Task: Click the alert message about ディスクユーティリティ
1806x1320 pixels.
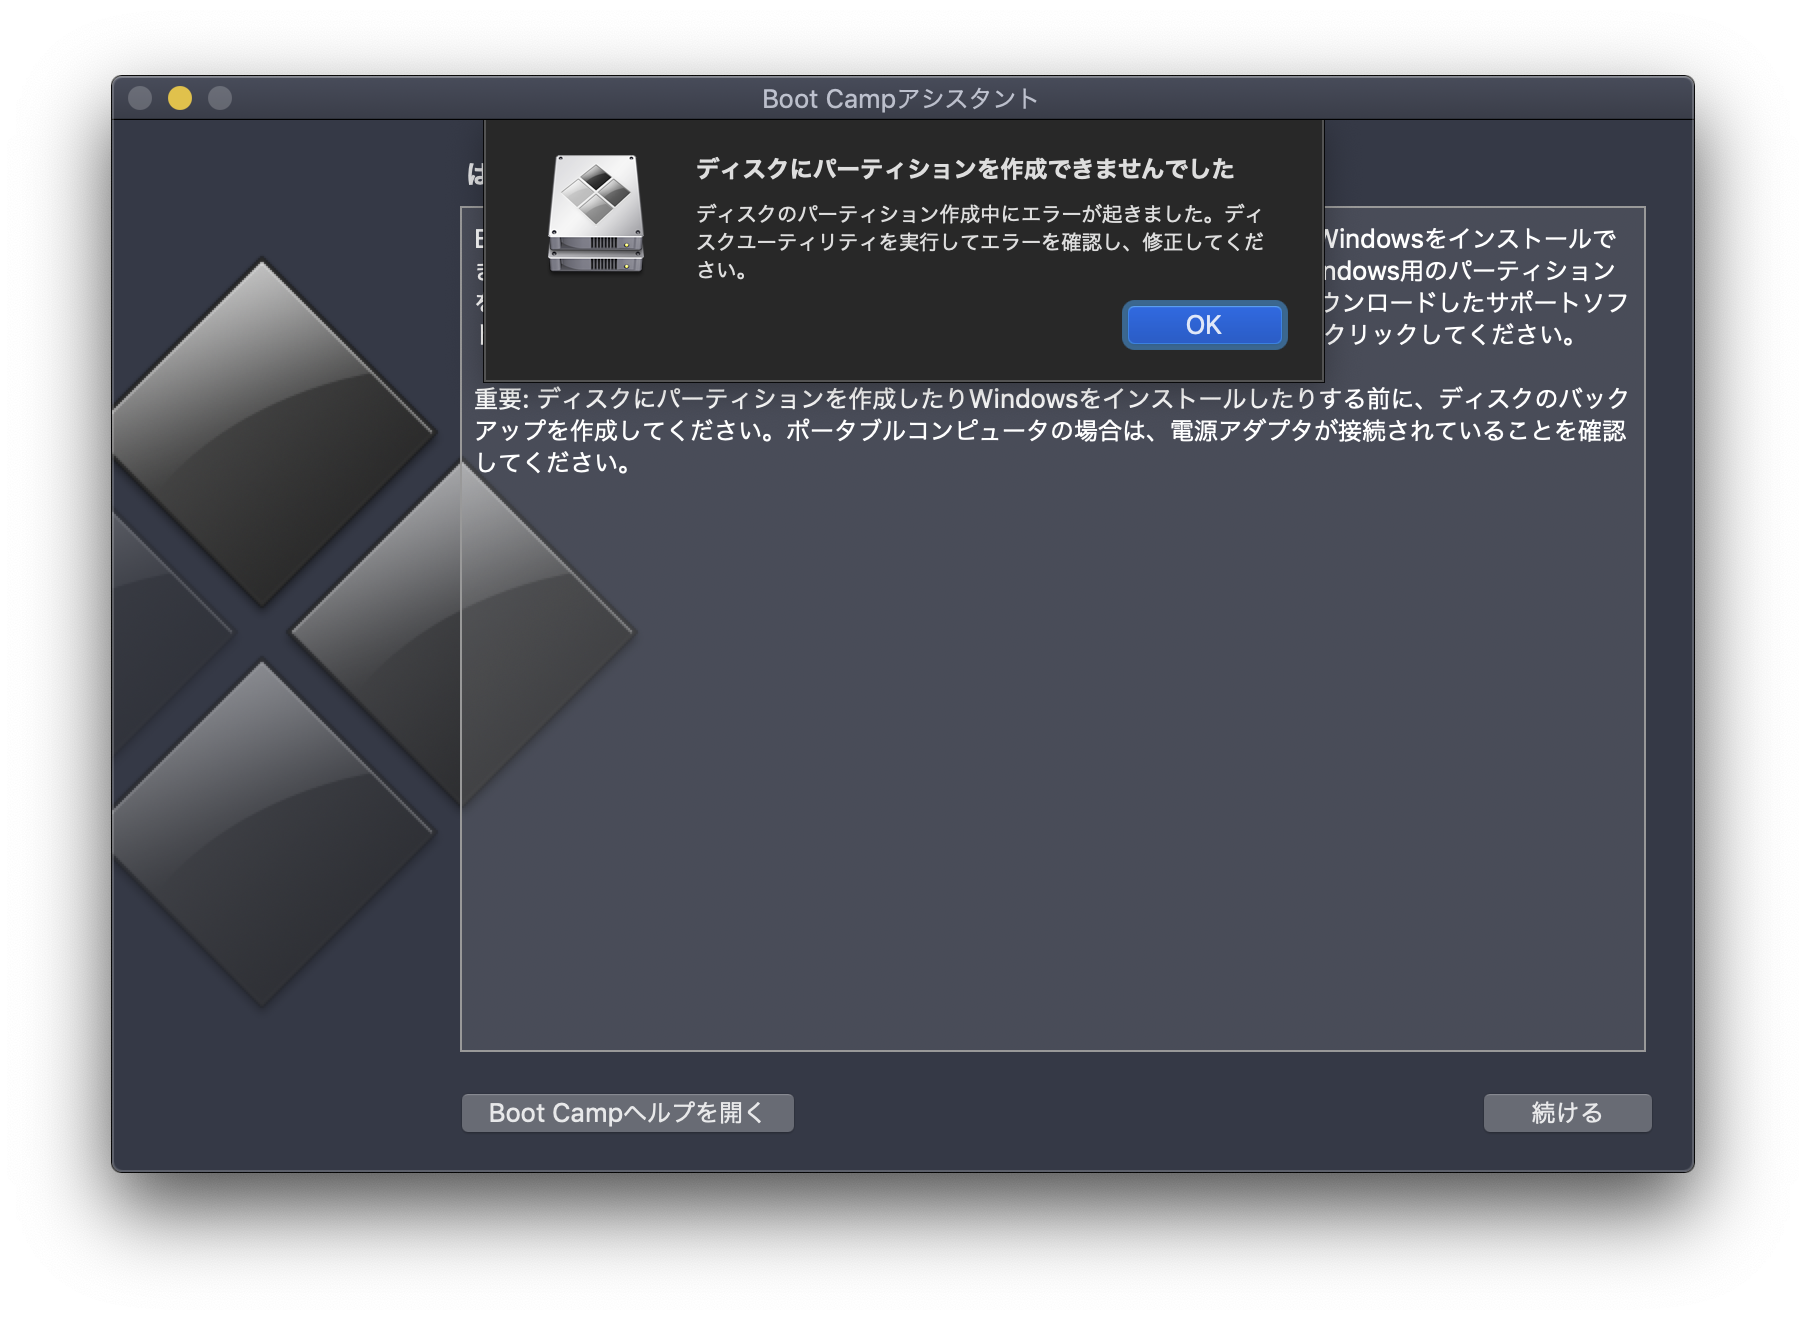Action: click(980, 242)
